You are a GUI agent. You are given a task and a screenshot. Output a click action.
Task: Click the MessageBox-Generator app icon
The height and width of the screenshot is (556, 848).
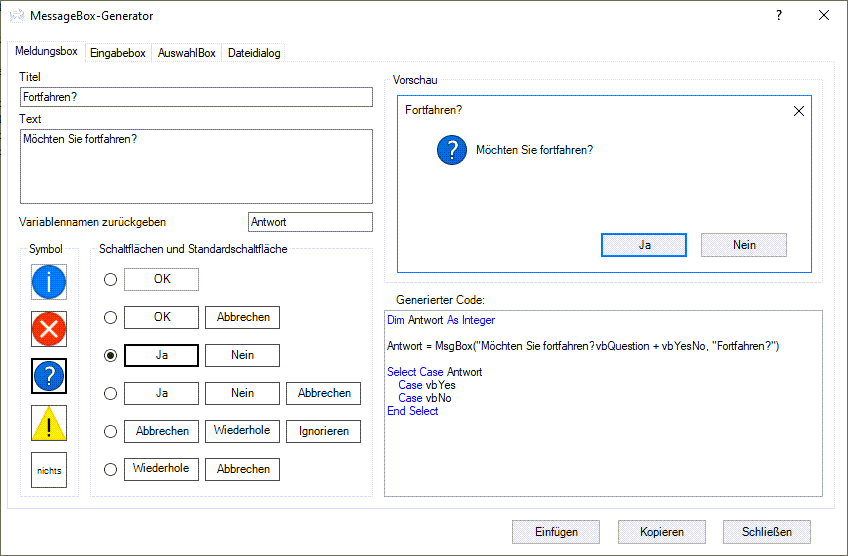(x=17, y=16)
